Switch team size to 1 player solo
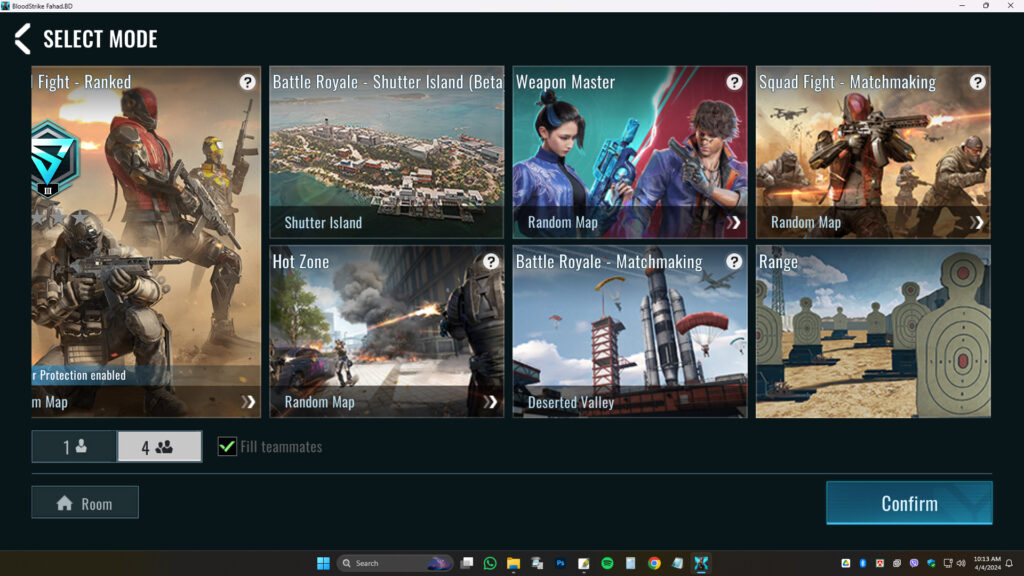 (x=74, y=447)
